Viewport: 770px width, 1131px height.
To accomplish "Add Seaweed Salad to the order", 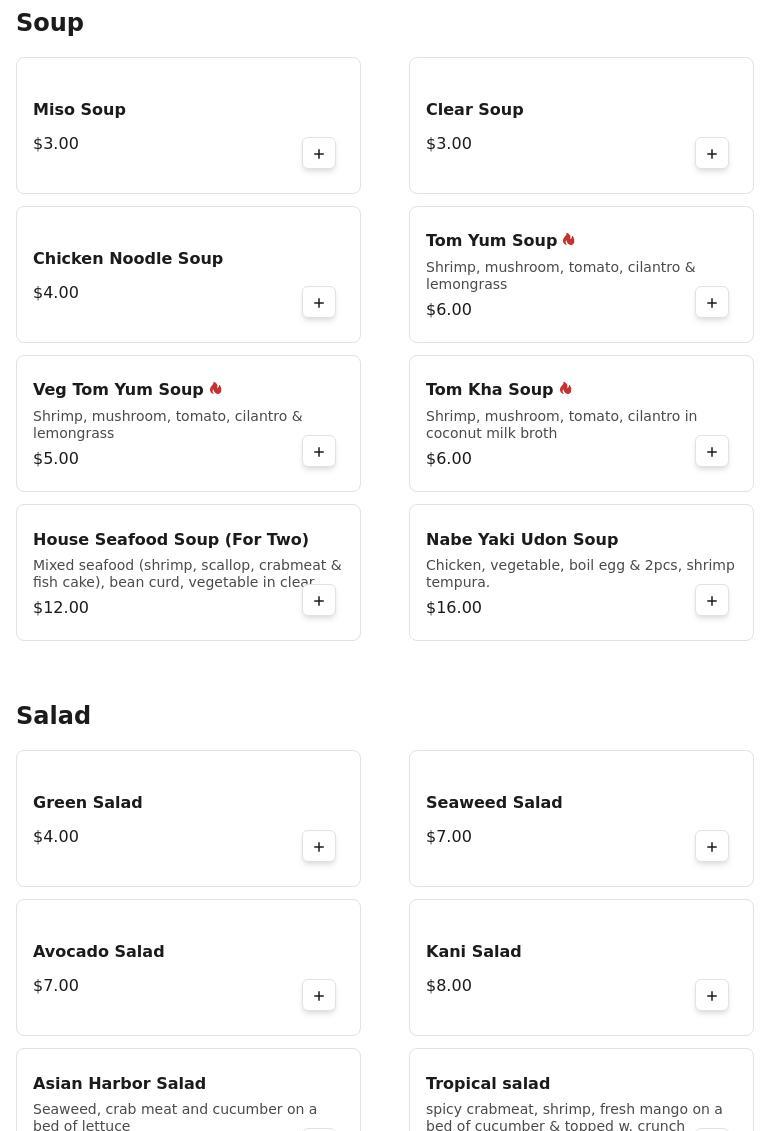I will pos(712,847).
